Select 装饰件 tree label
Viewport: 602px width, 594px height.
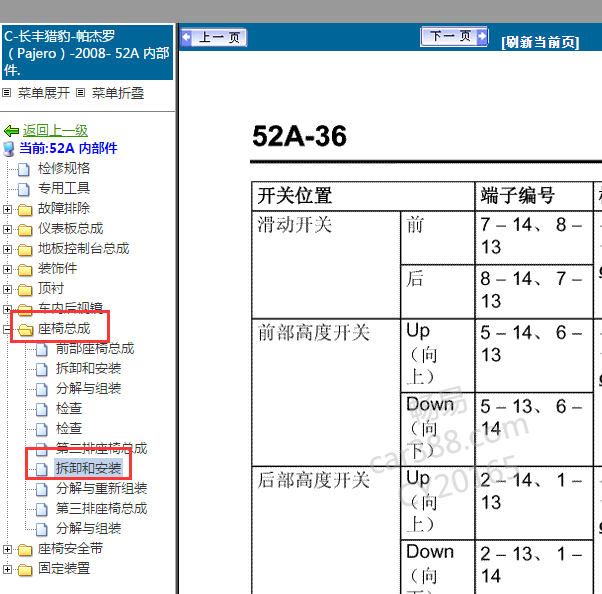[57, 268]
